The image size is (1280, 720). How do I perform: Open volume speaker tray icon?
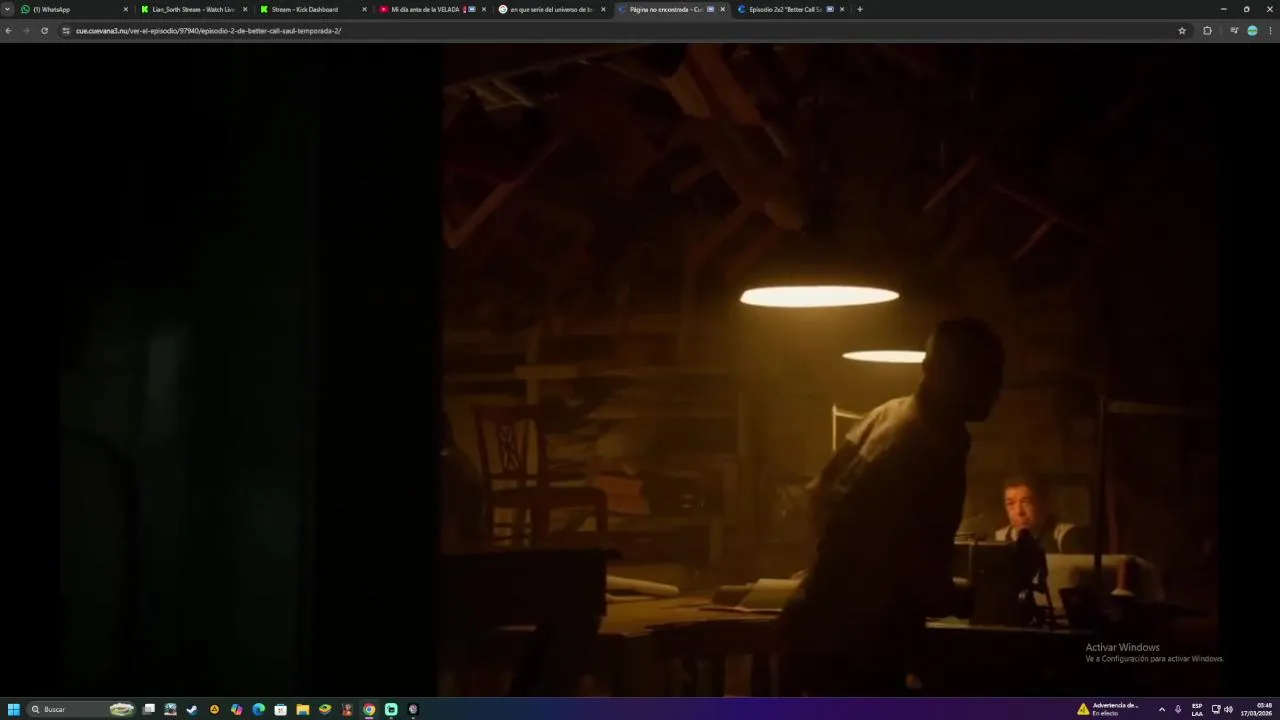(1228, 709)
